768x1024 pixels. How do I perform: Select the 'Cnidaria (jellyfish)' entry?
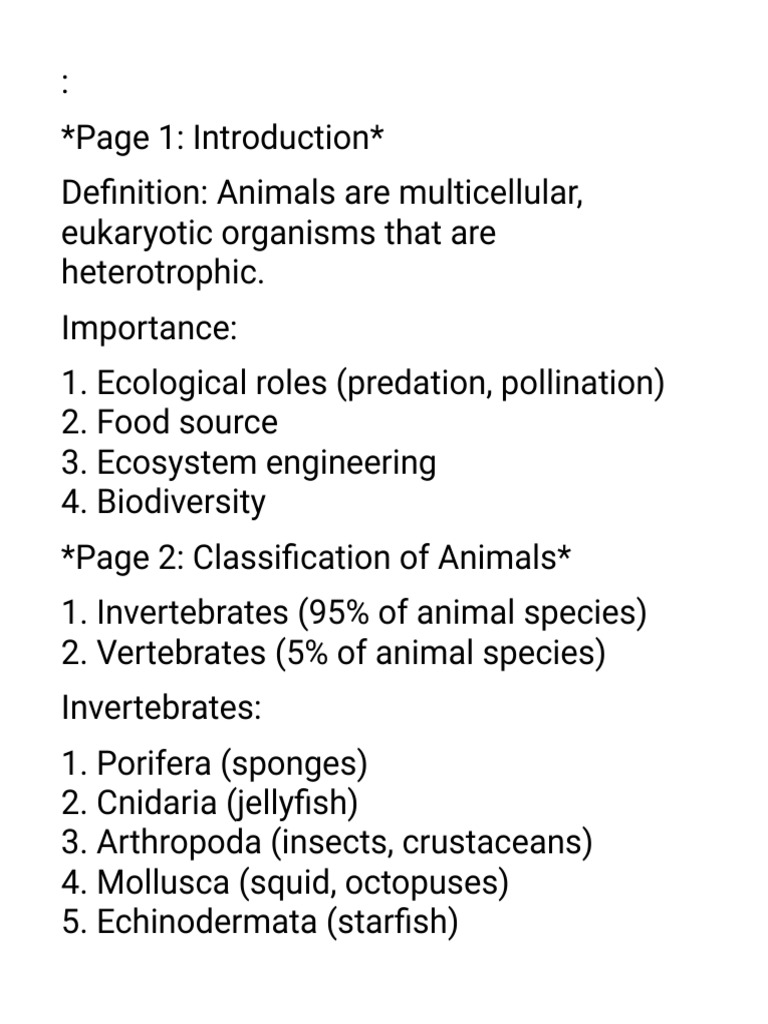point(210,803)
